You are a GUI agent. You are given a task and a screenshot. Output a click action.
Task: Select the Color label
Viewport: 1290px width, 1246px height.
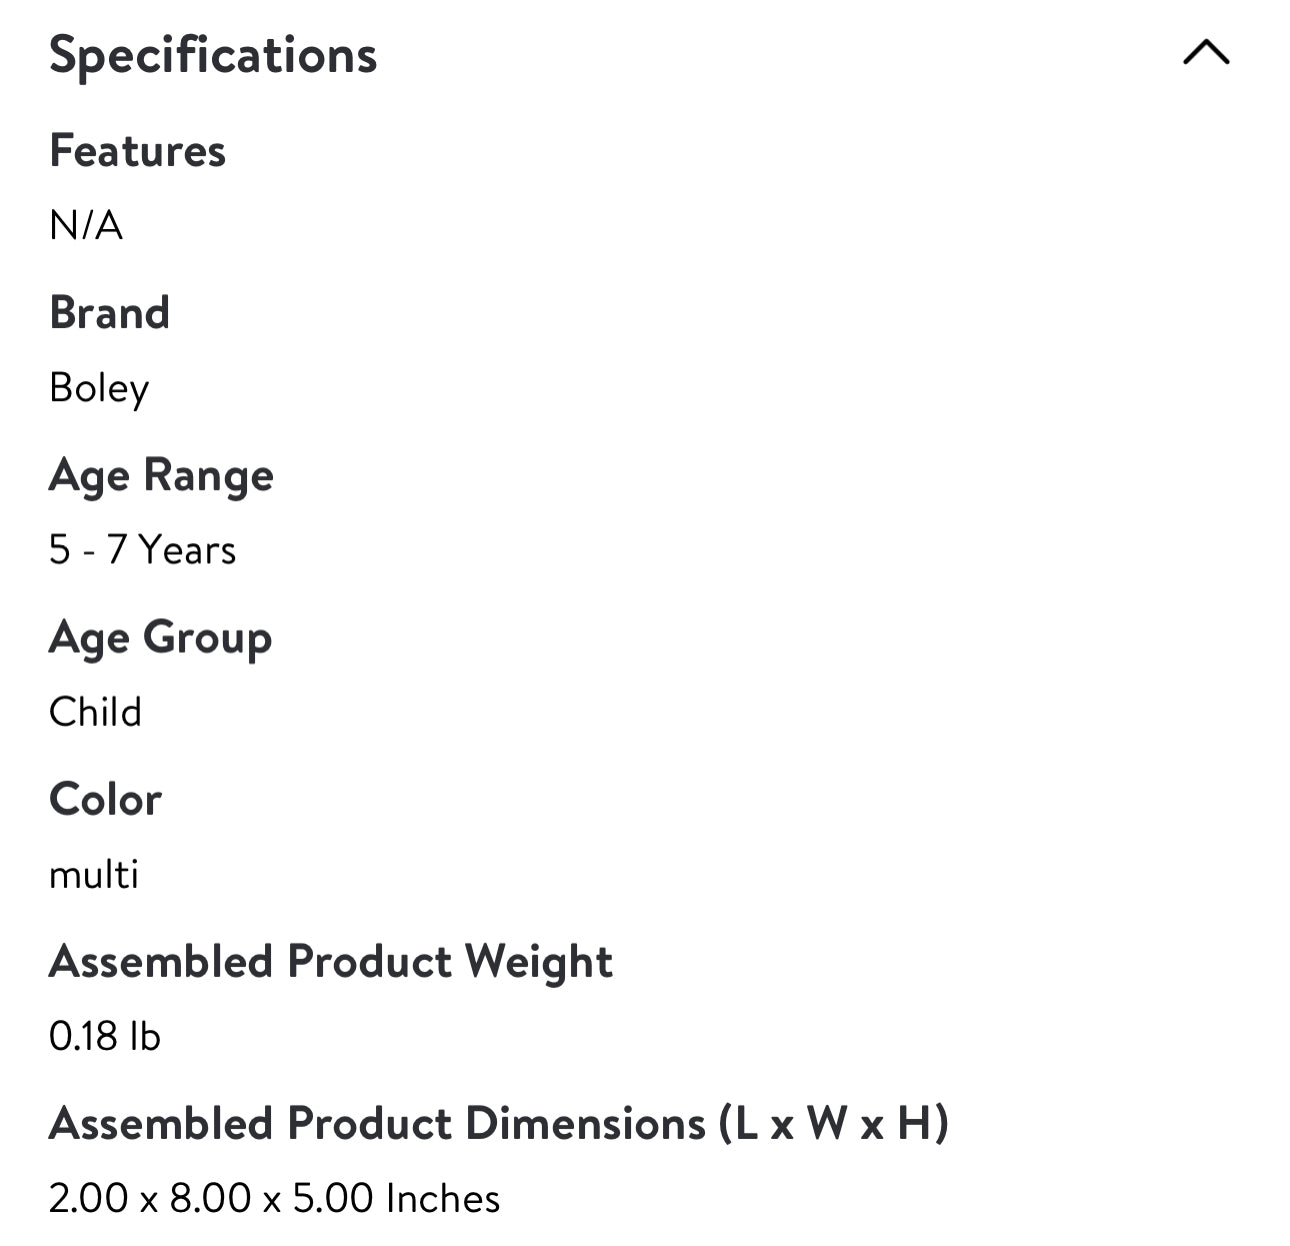[x=105, y=799]
